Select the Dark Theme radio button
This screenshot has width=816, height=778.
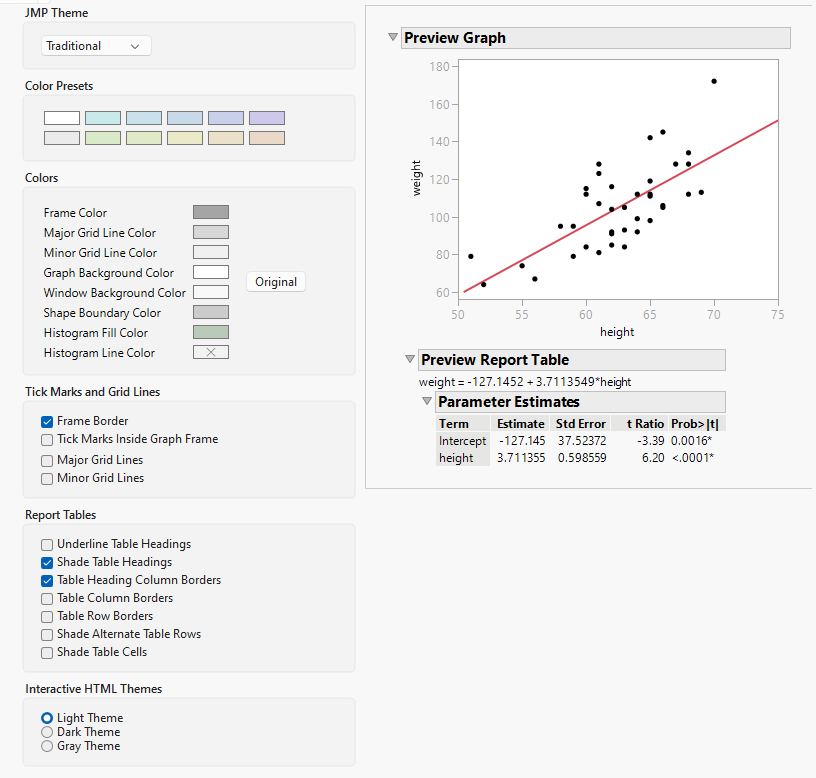tap(47, 732)
